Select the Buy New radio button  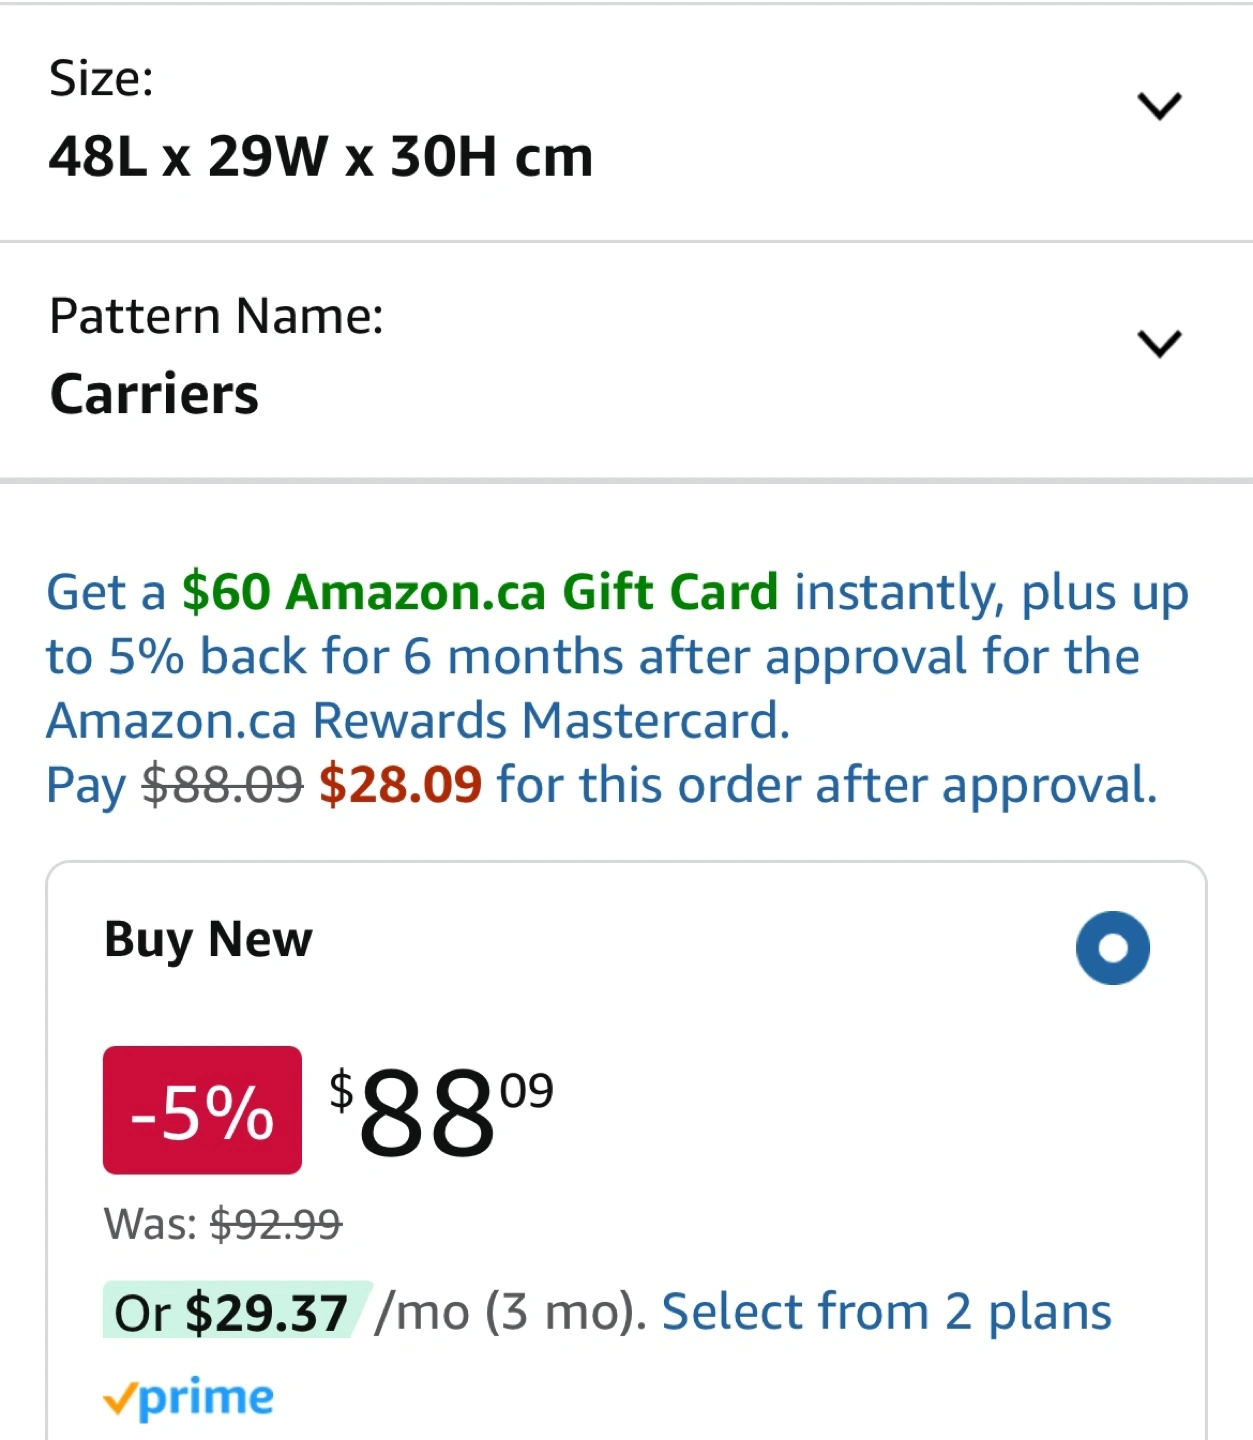(1112, 947)
